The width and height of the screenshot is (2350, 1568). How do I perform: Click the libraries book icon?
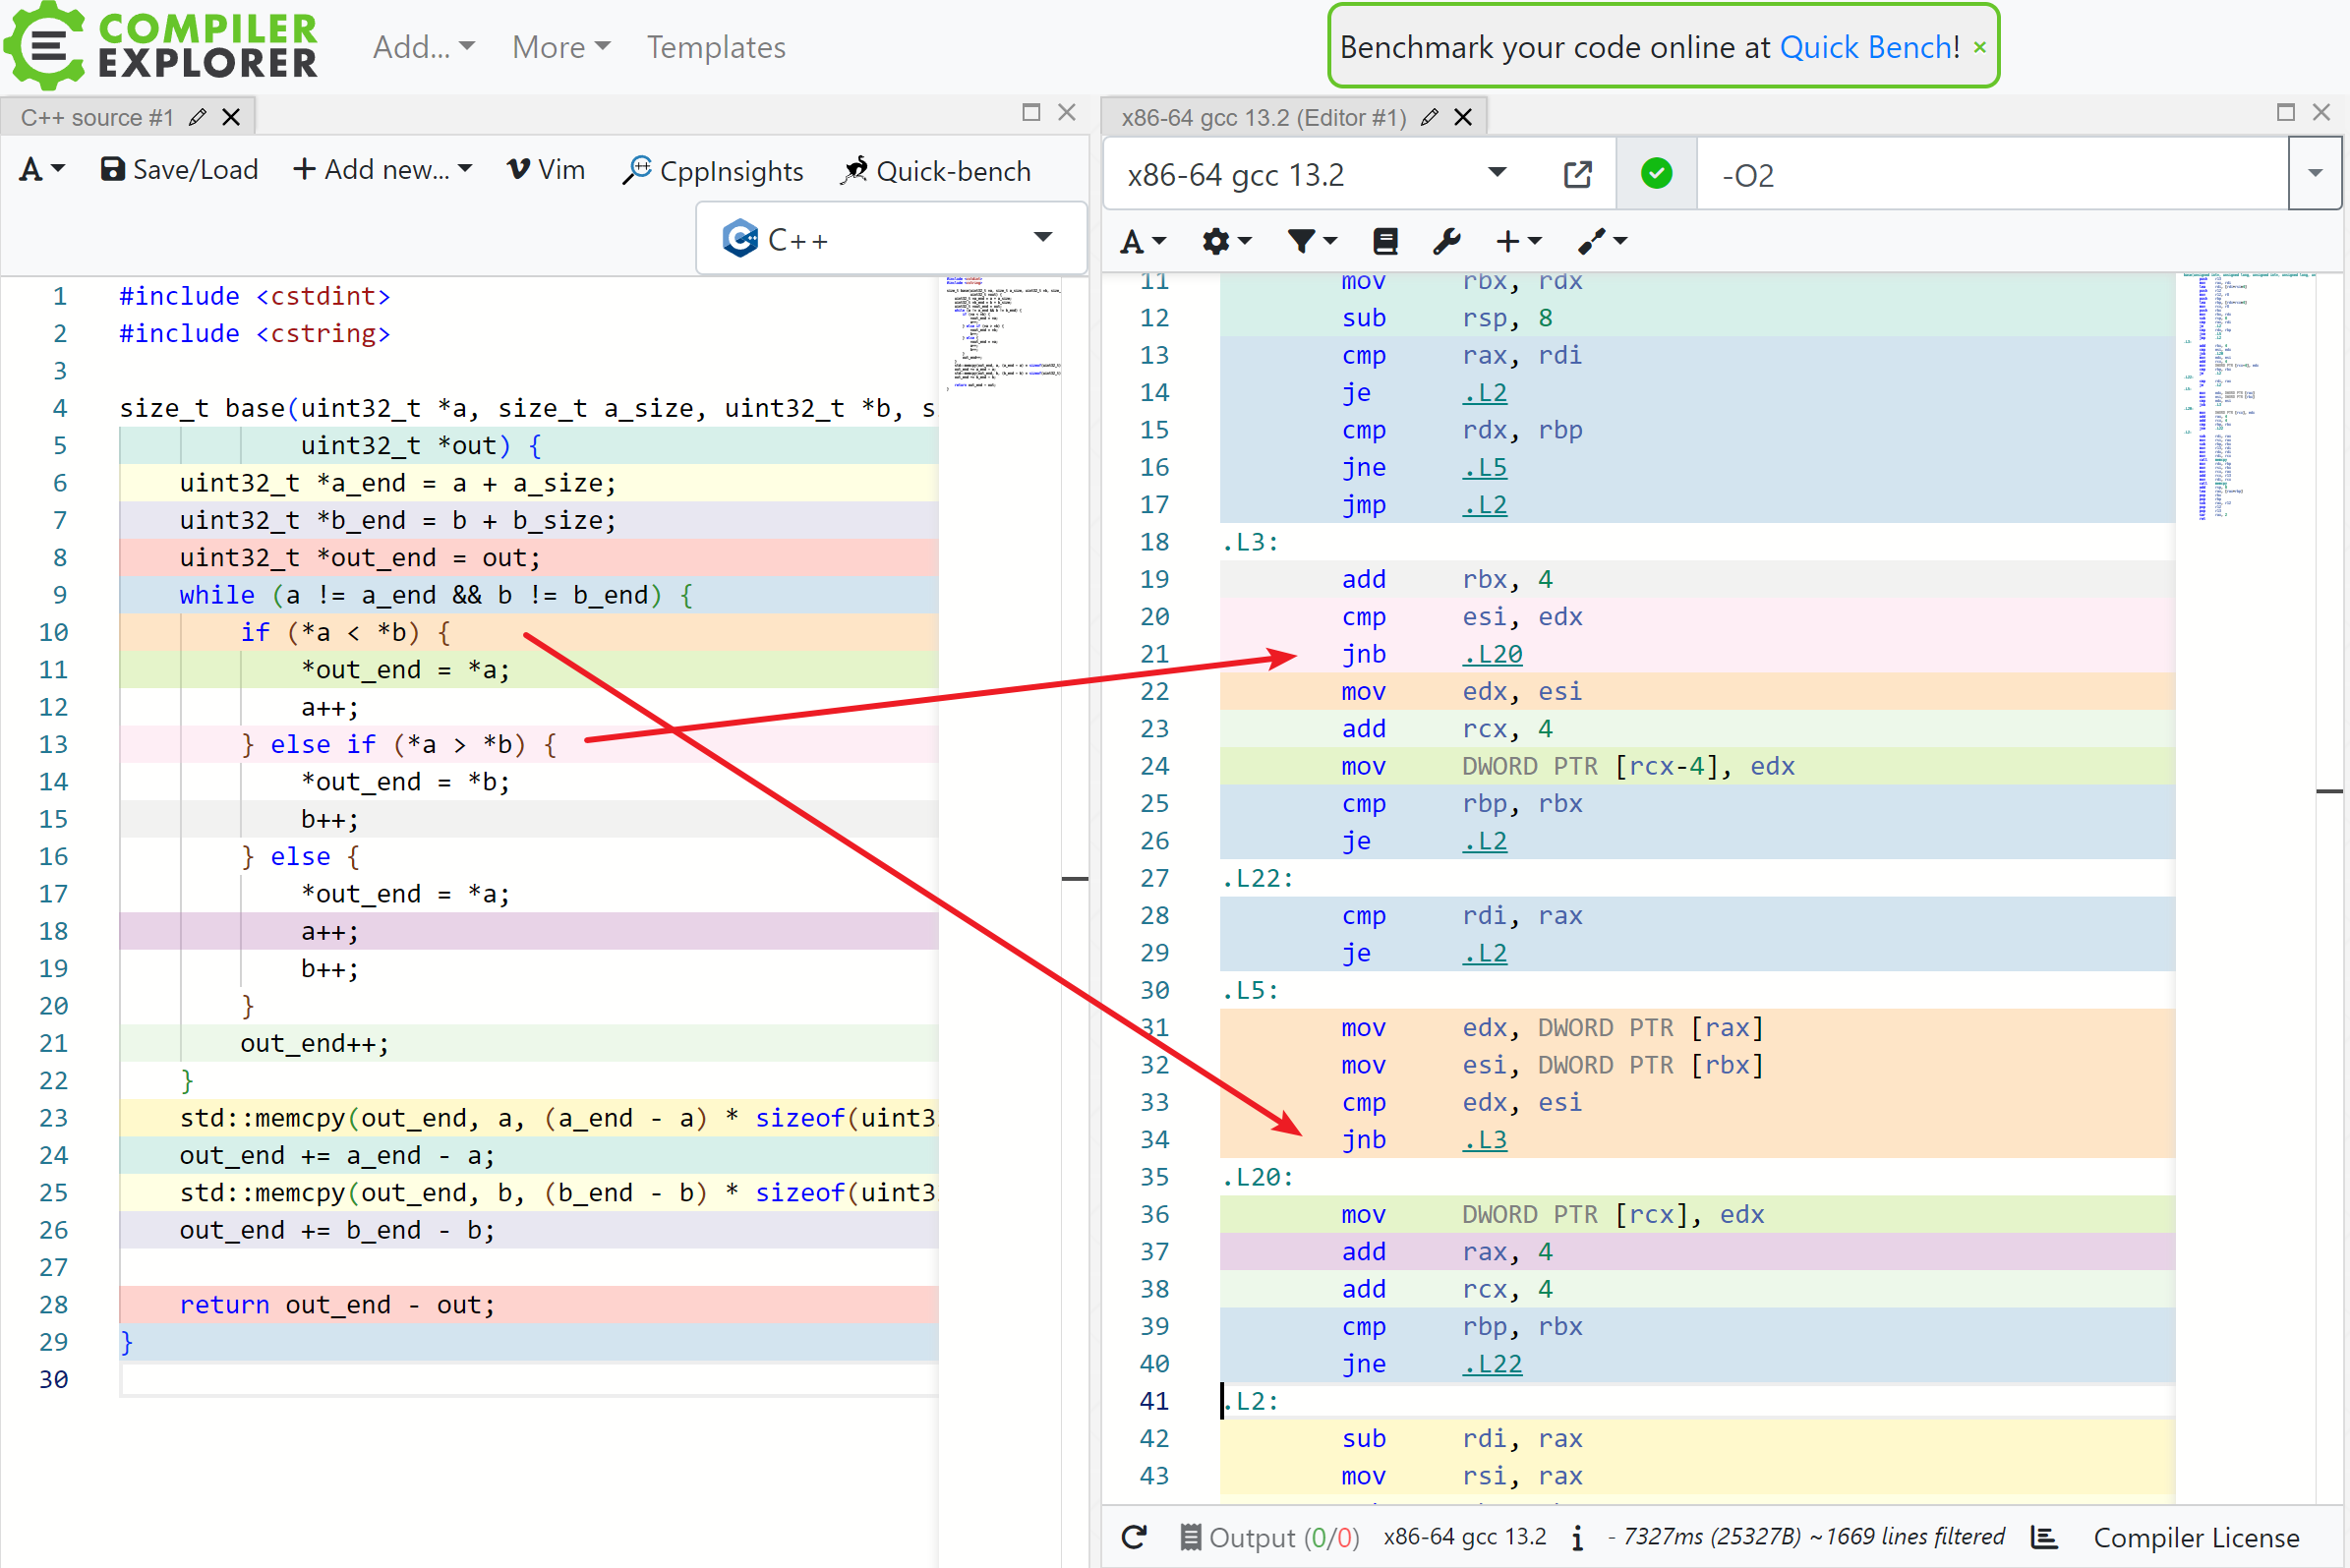(1385, 241)
